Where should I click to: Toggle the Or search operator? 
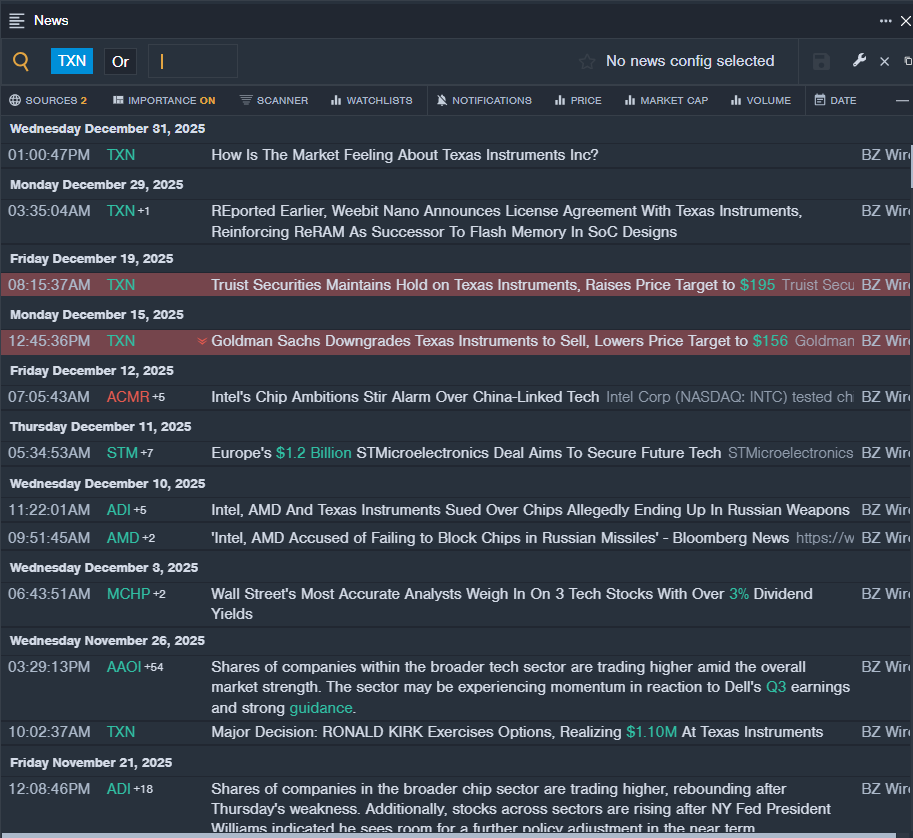tap(120, 61)
